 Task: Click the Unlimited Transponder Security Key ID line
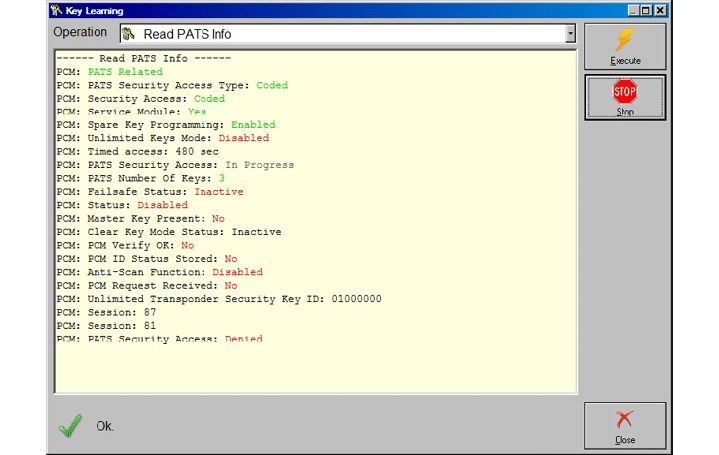[220, 298]
